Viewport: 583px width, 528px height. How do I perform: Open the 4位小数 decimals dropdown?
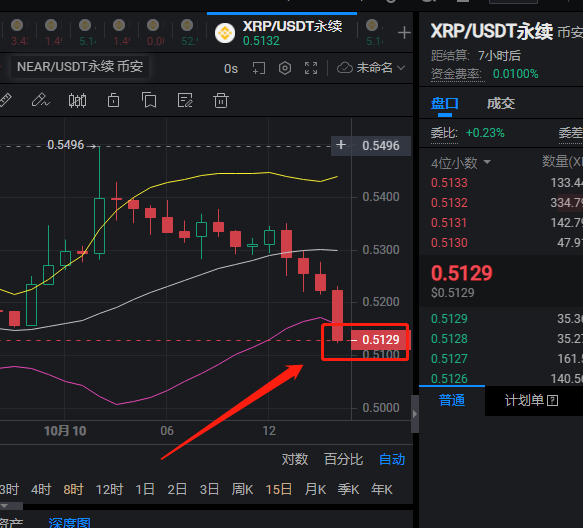[461, 163]
